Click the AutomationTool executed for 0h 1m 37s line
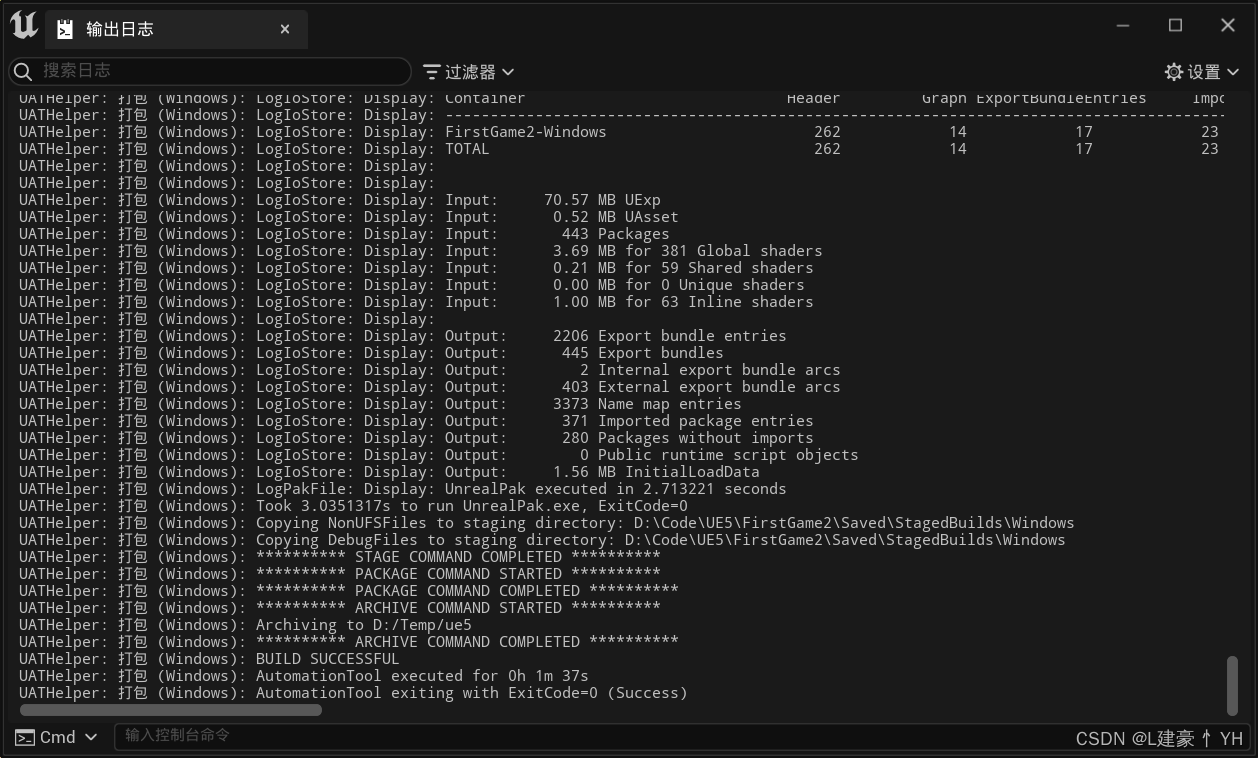 (304, 676)
